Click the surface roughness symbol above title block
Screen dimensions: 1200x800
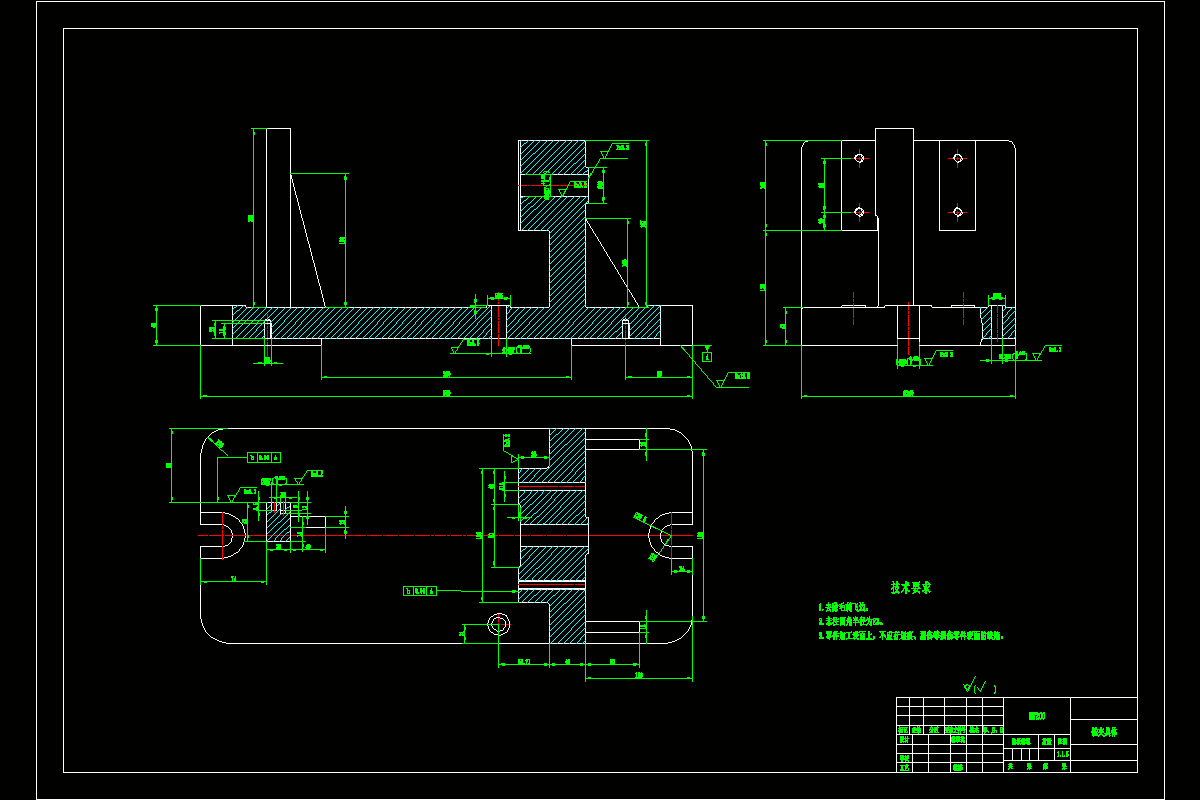978,687
